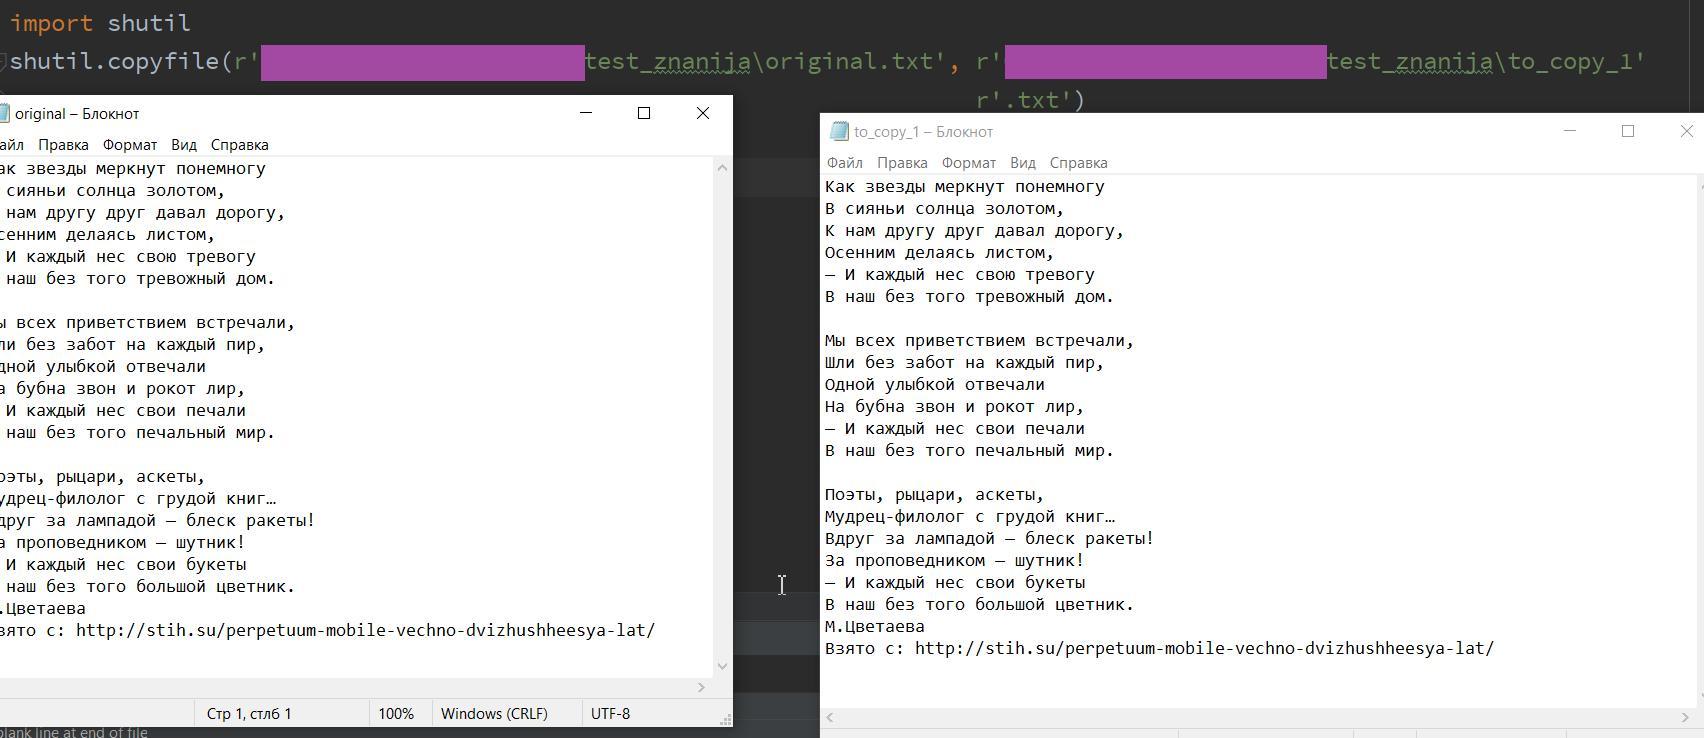Click 'К нам другу друг давал дорогу,' in to_copy_1
1704x738 pixels.
[974, 231]
